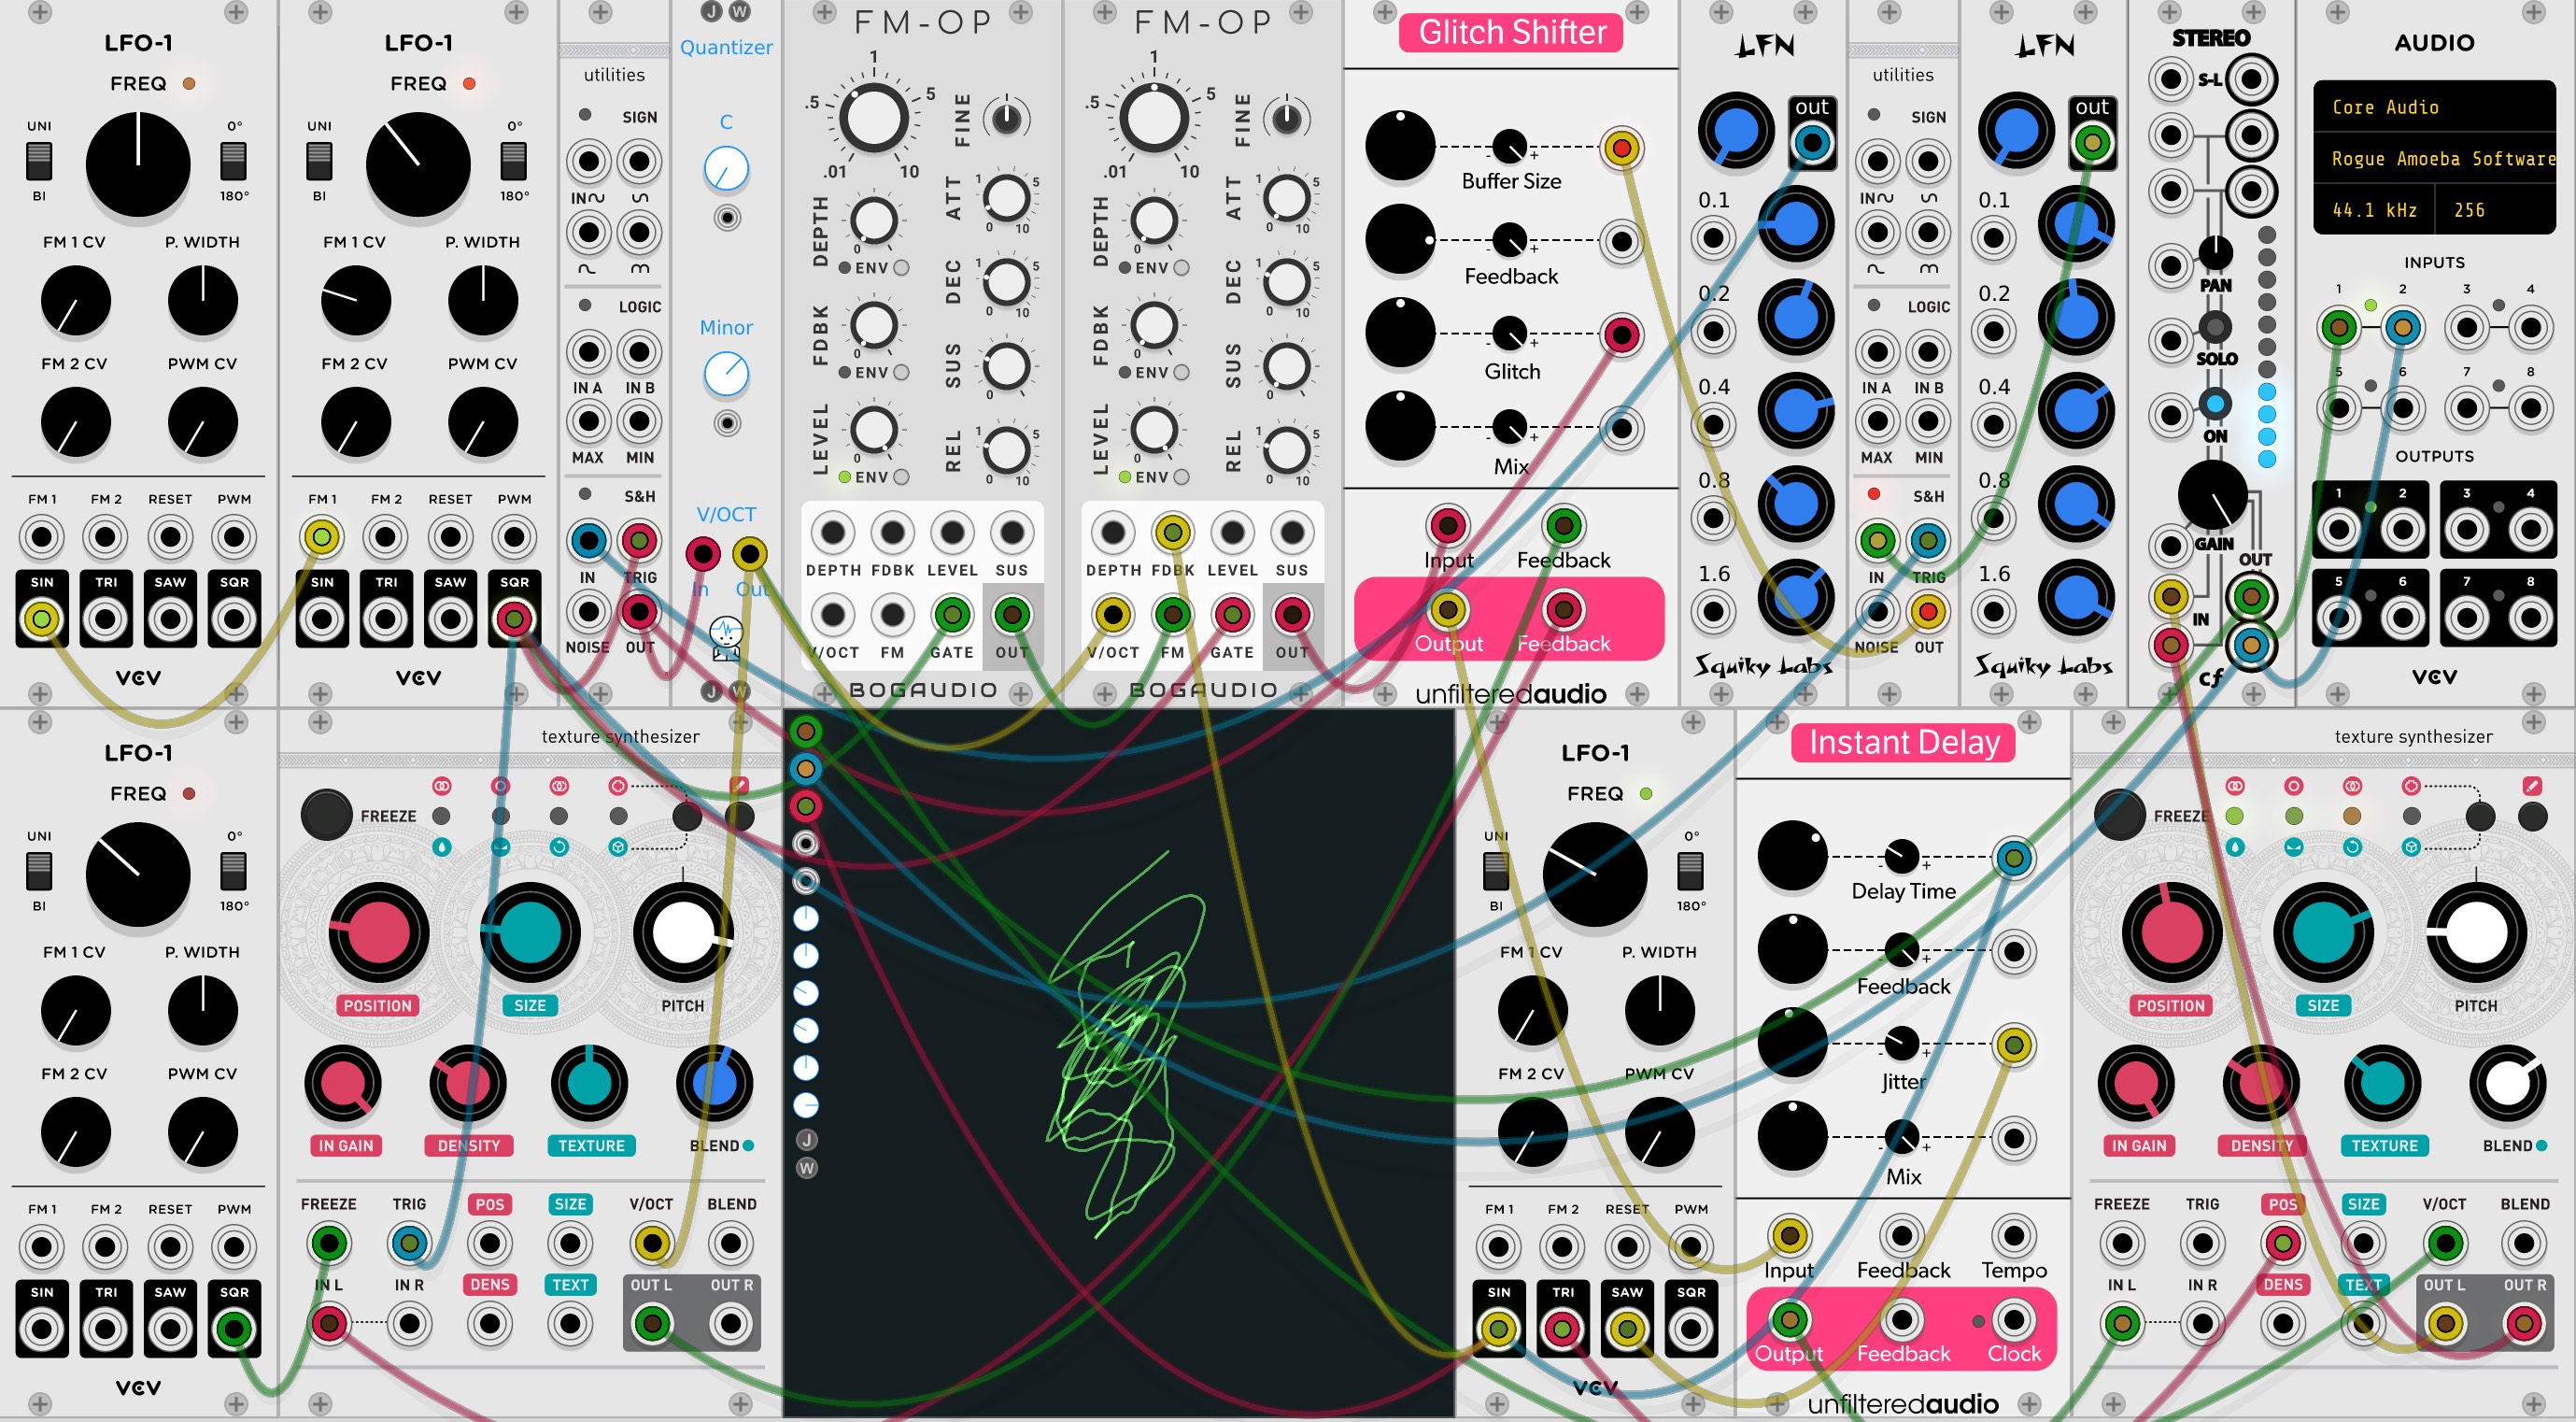Click output jack 7 on the AUDIO module

click(x=2466, y=617)
